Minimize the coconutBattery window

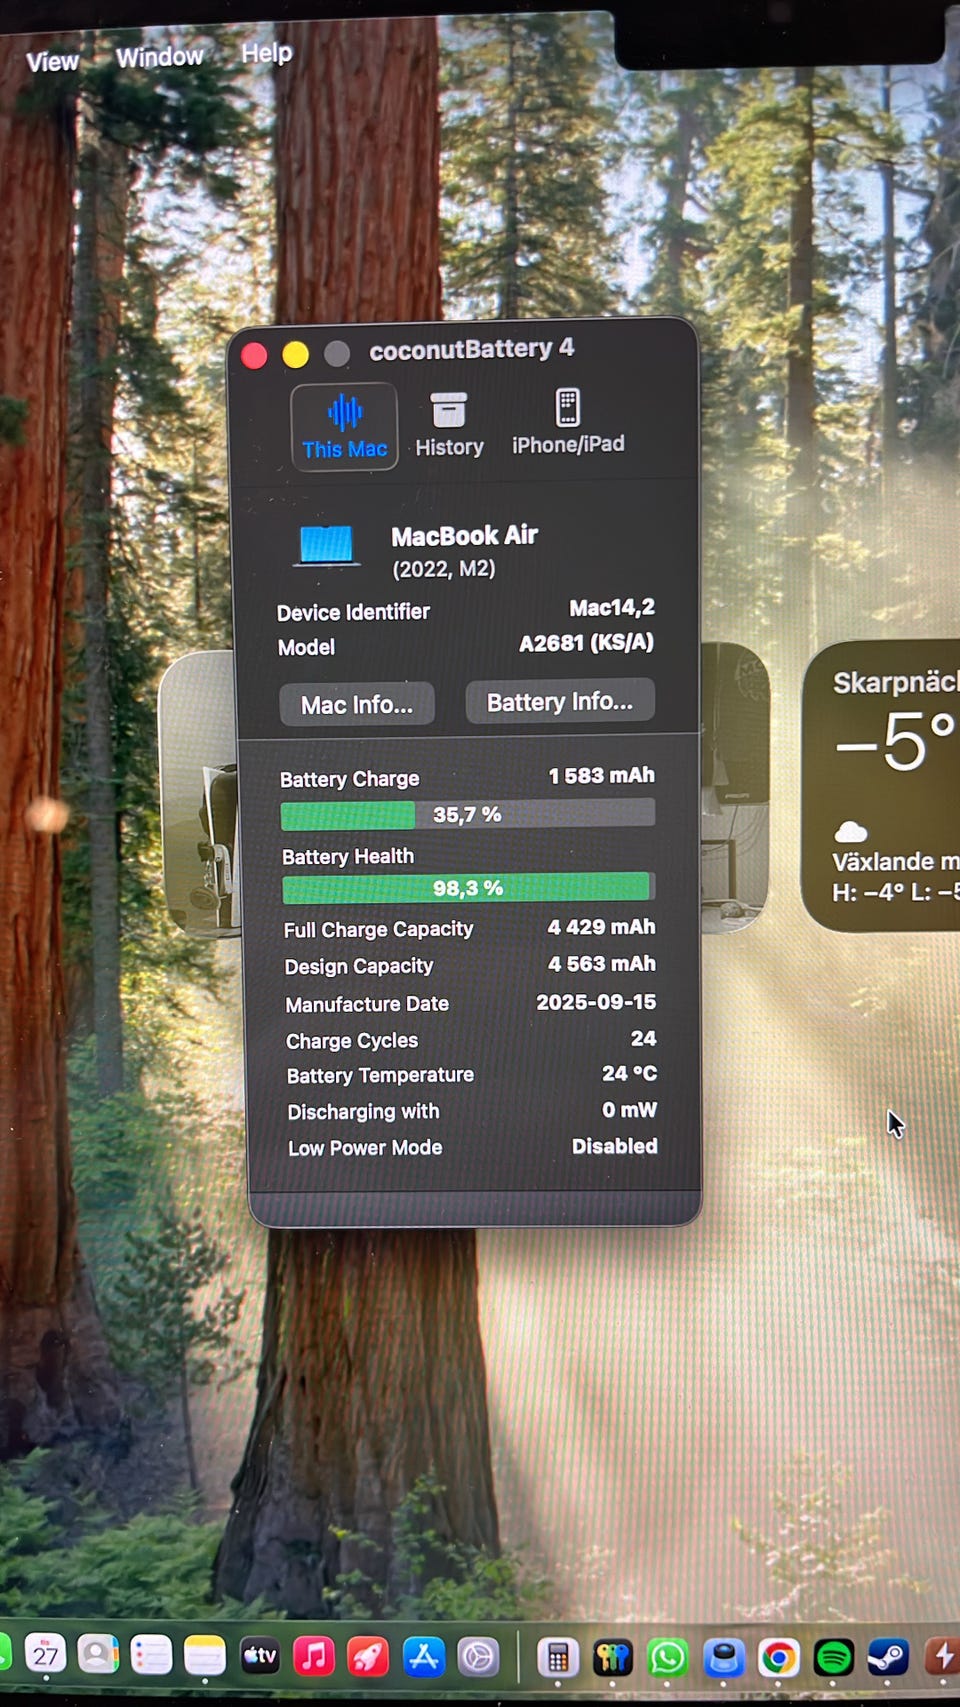point(295,355)
